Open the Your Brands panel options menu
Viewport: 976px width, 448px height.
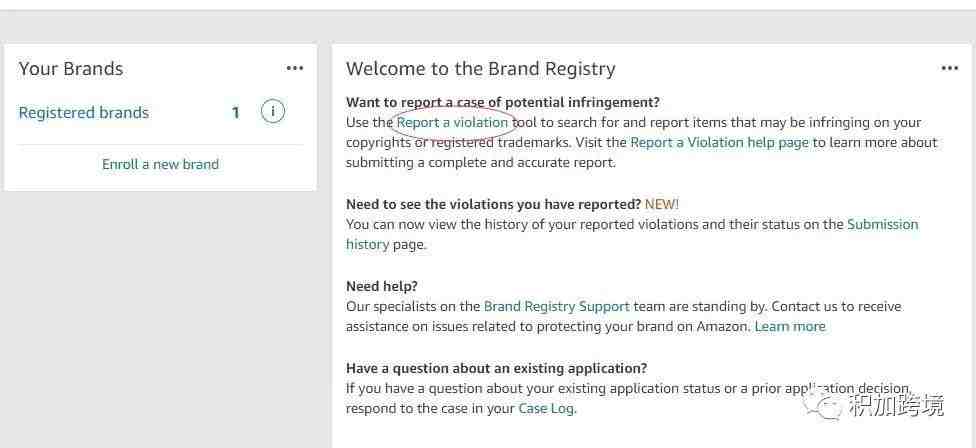295,68
